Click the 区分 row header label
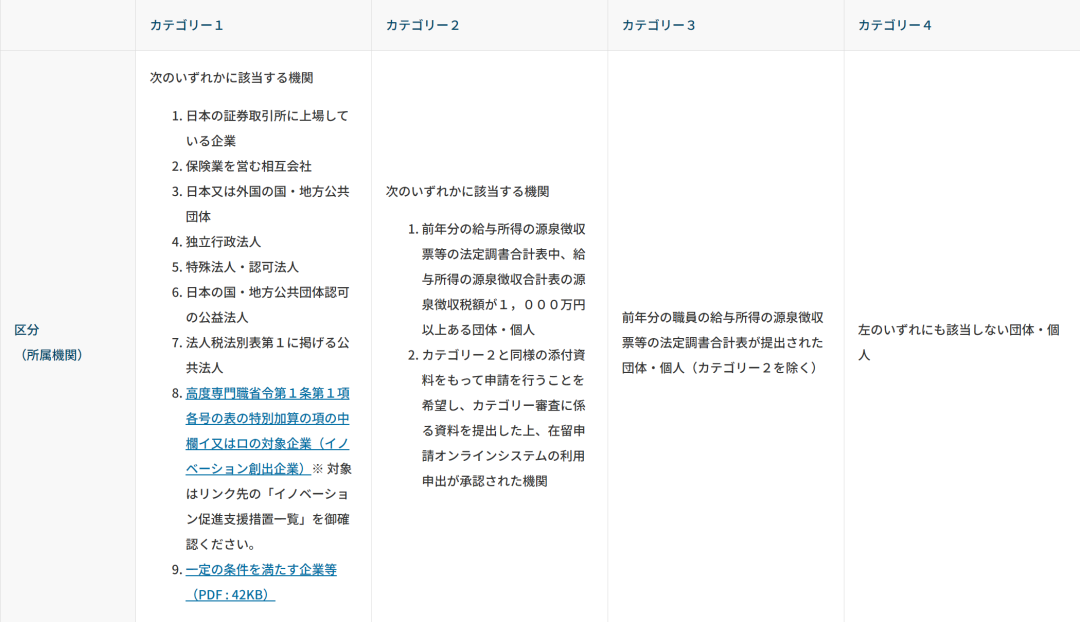This screenshot has width=1080, height=622. (x=27, y=329)
